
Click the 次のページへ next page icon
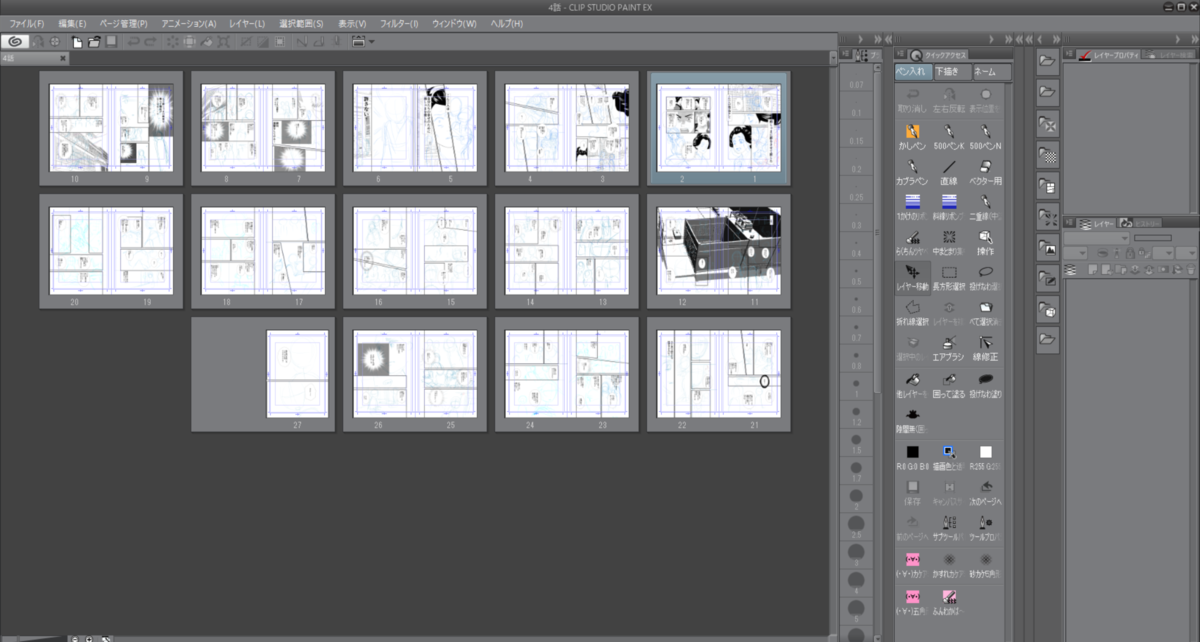point(986,492)
